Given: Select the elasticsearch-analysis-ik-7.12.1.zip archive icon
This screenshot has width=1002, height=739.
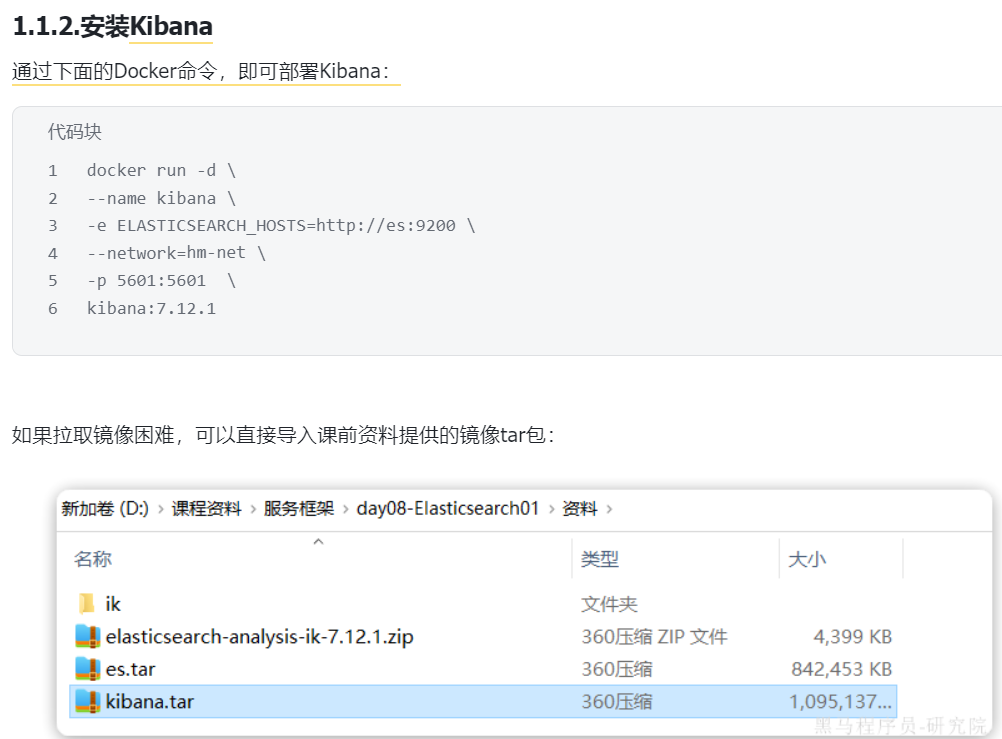Looking at the screenshot, I should (x=88, y=636).
